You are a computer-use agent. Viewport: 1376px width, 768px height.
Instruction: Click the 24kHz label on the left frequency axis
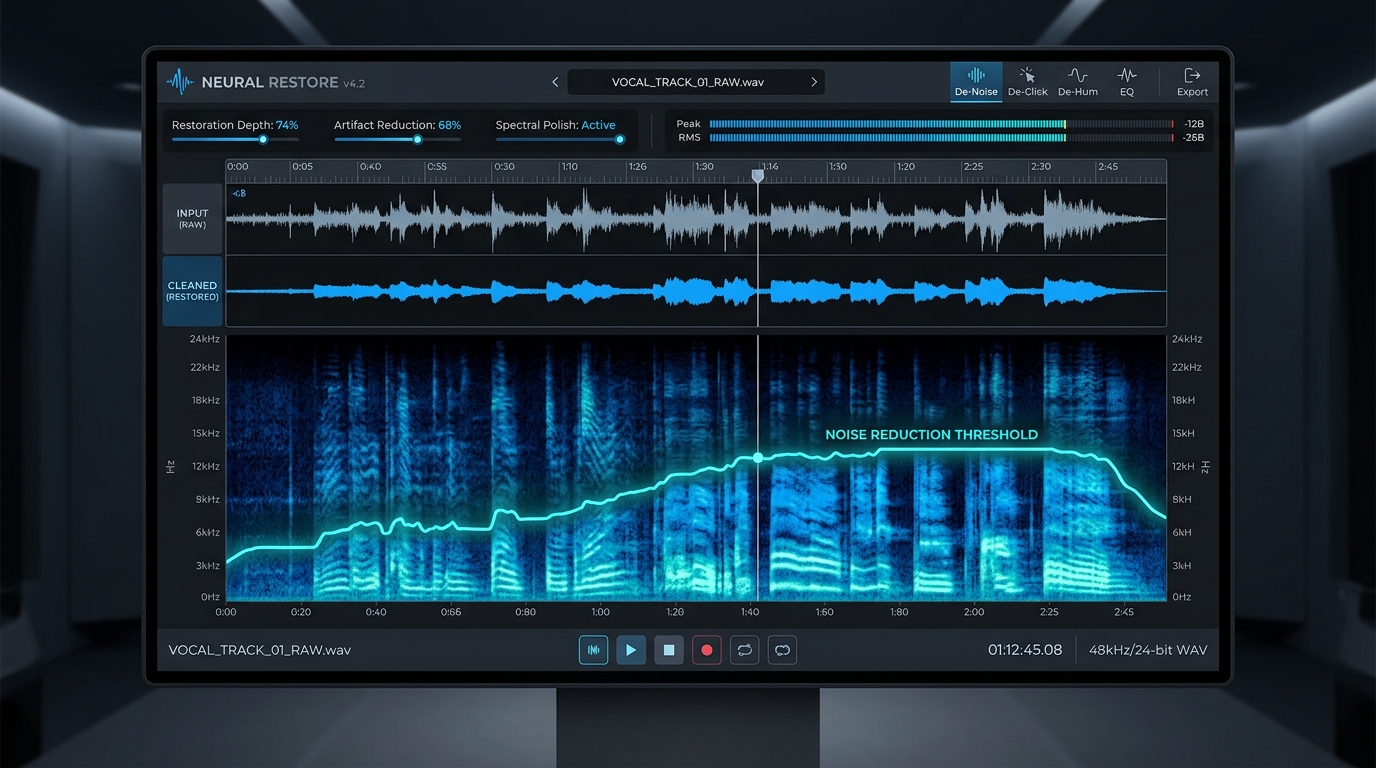(204, 339)
